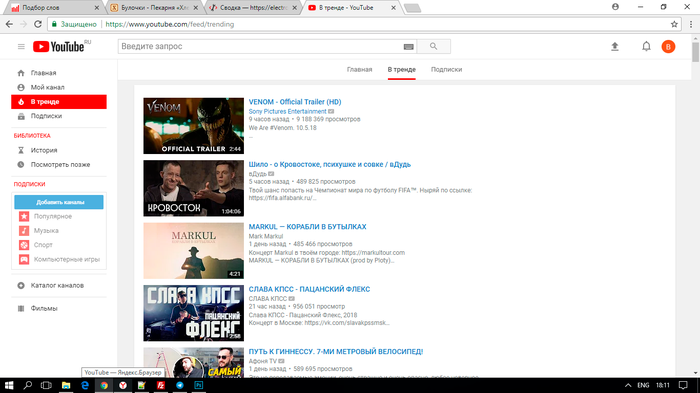Open the notifications bell
The width and height of the screenshot is (700, 393).
[646, 46]
